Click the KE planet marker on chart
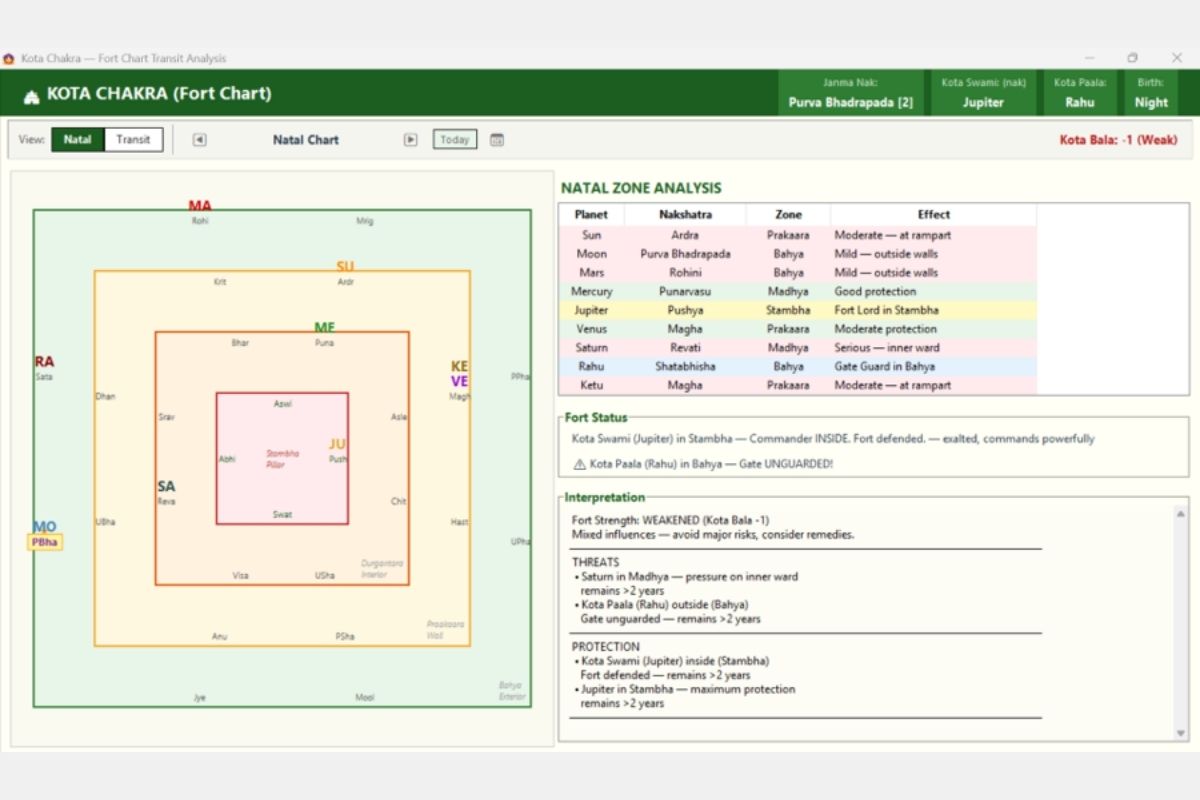1200x800 pixels. click(459, 367)
